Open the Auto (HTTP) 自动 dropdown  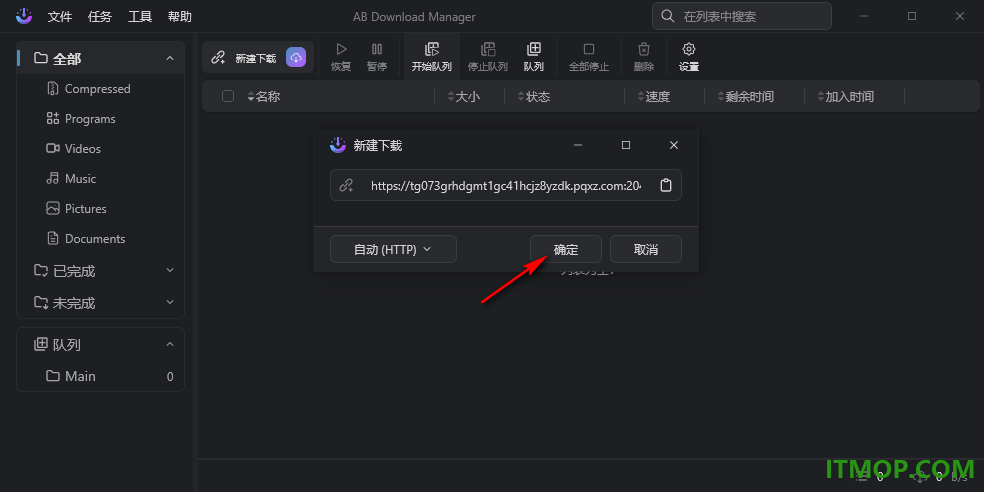click(393, 249)
